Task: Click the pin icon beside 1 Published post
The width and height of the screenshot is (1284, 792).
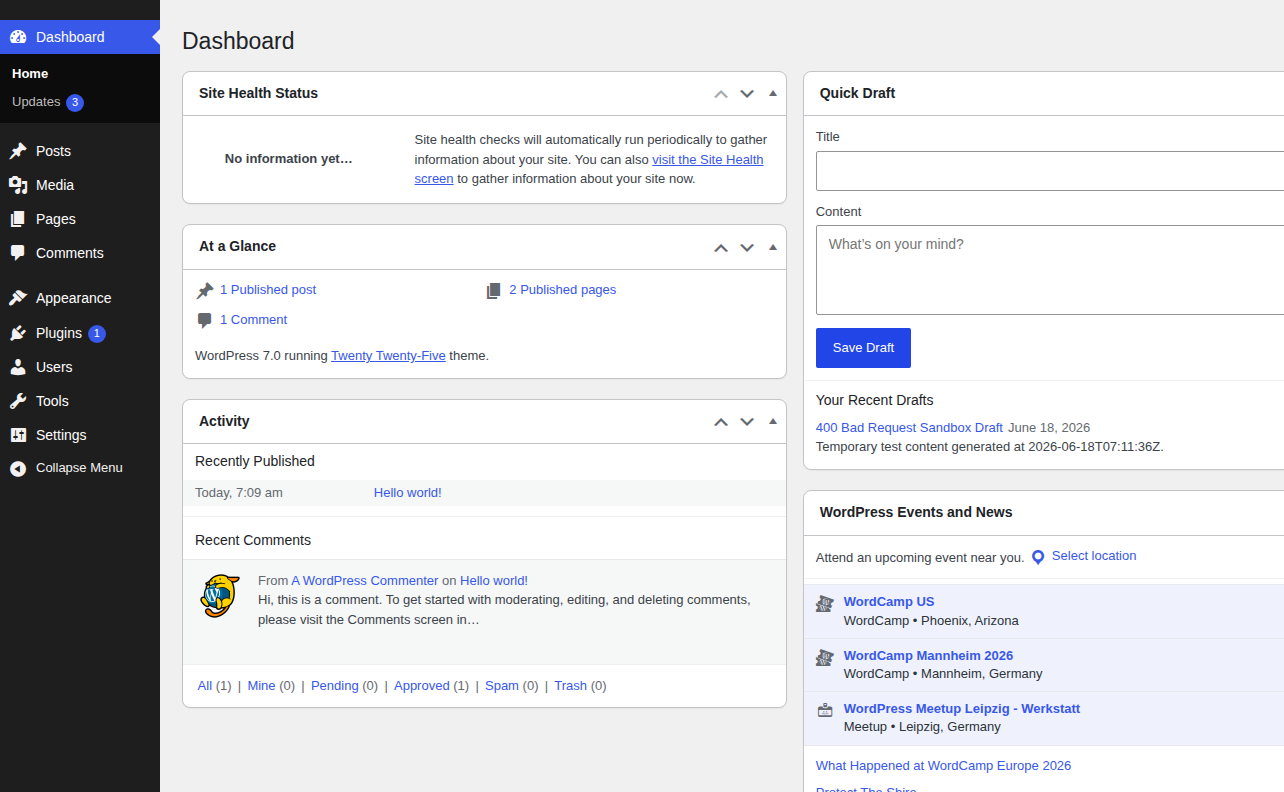Action: (x=205, y=290)
